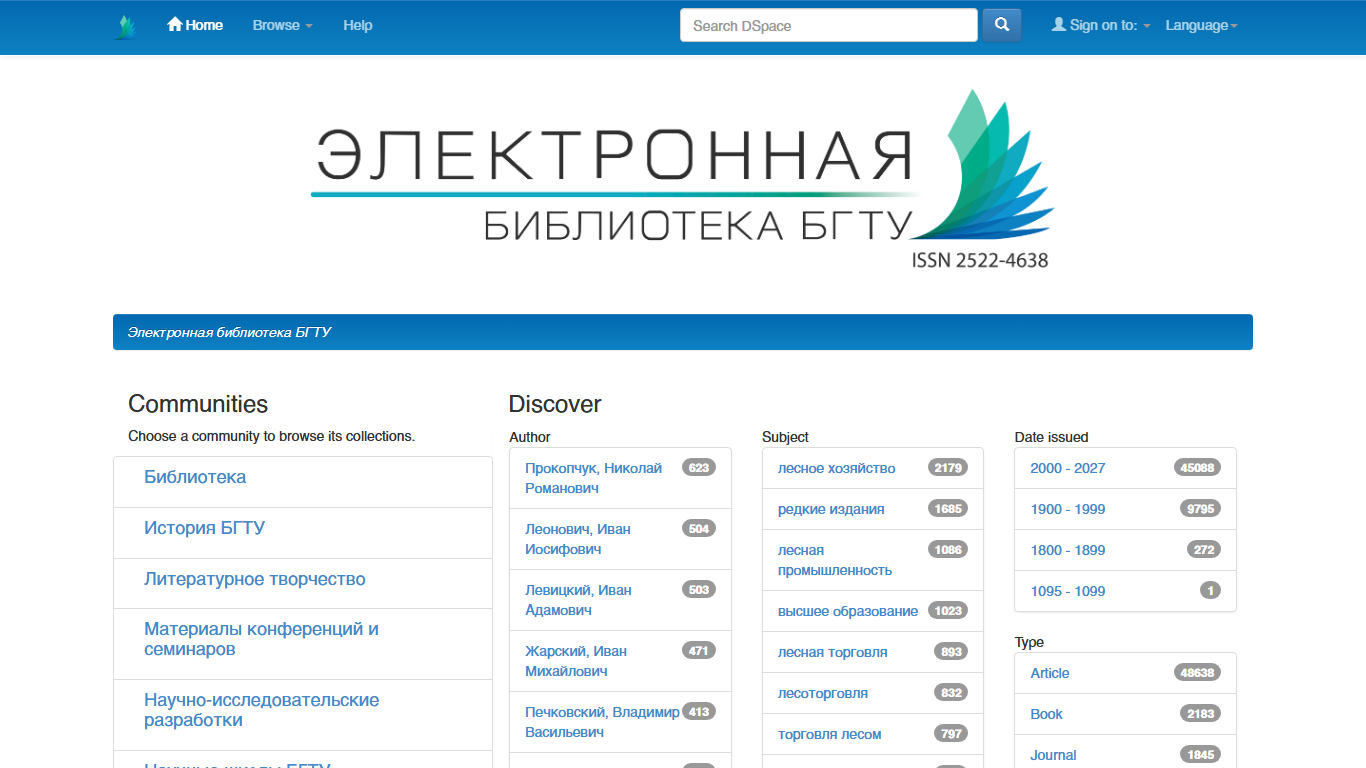This screenshot has width=1366, height=768.
Task: Filter by author Левицкий, Иван Адамович
Action: click(x=578, y=600)
